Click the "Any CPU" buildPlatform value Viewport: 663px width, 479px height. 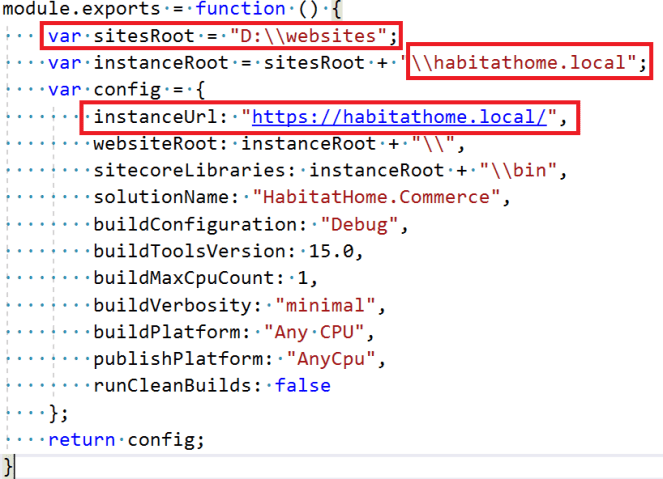pyautogui.click(x=313, y=331)
